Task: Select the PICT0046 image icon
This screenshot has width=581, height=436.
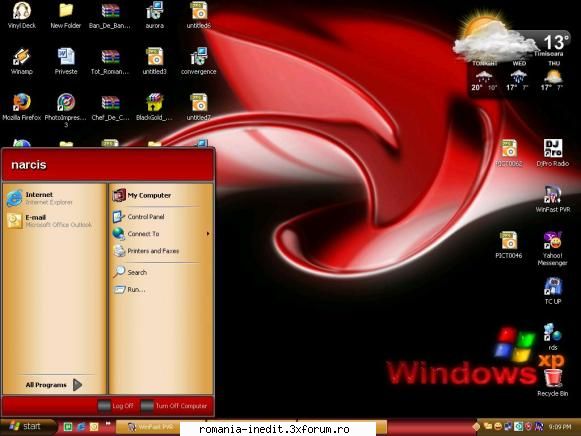Action: click(509, 245)
